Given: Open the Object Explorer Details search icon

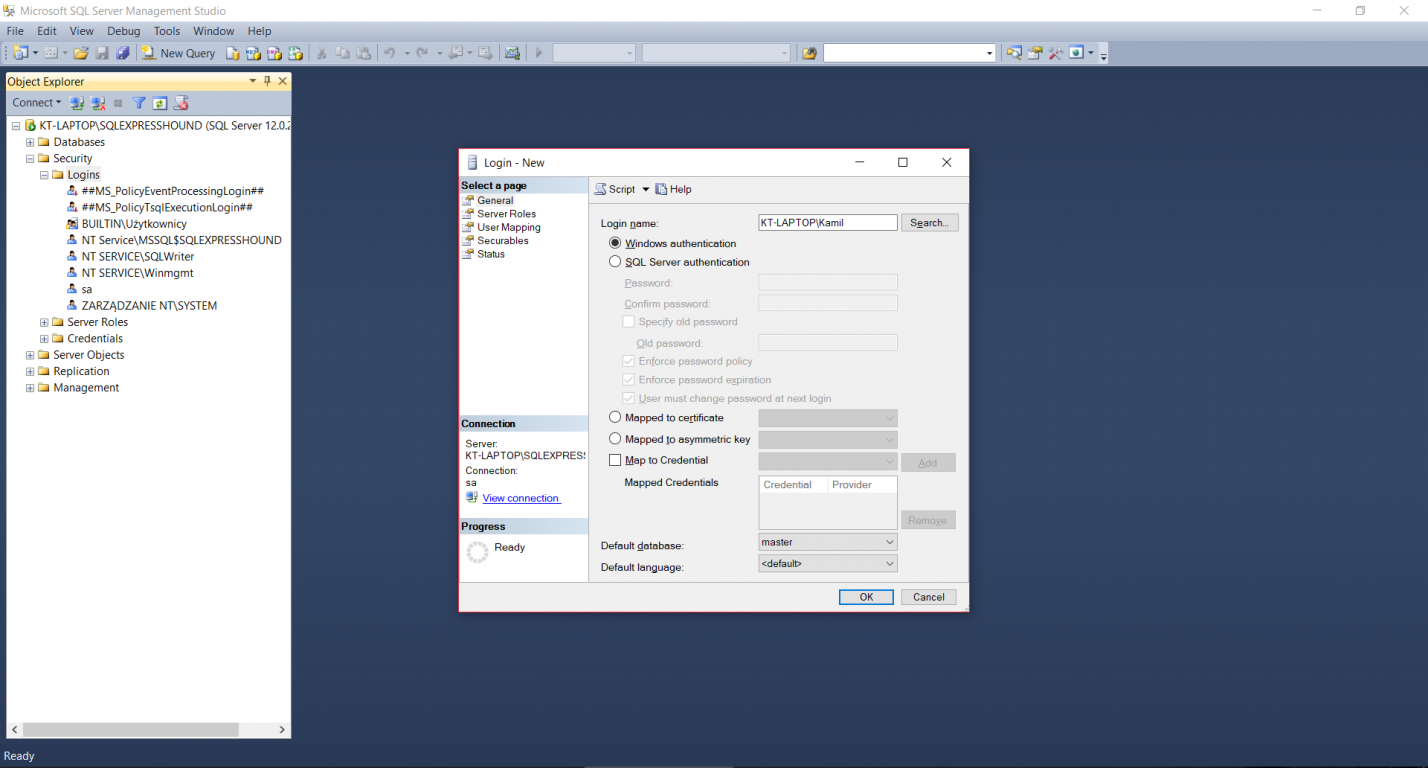Looking at the screenshot, I should [x=1014, y=53].
